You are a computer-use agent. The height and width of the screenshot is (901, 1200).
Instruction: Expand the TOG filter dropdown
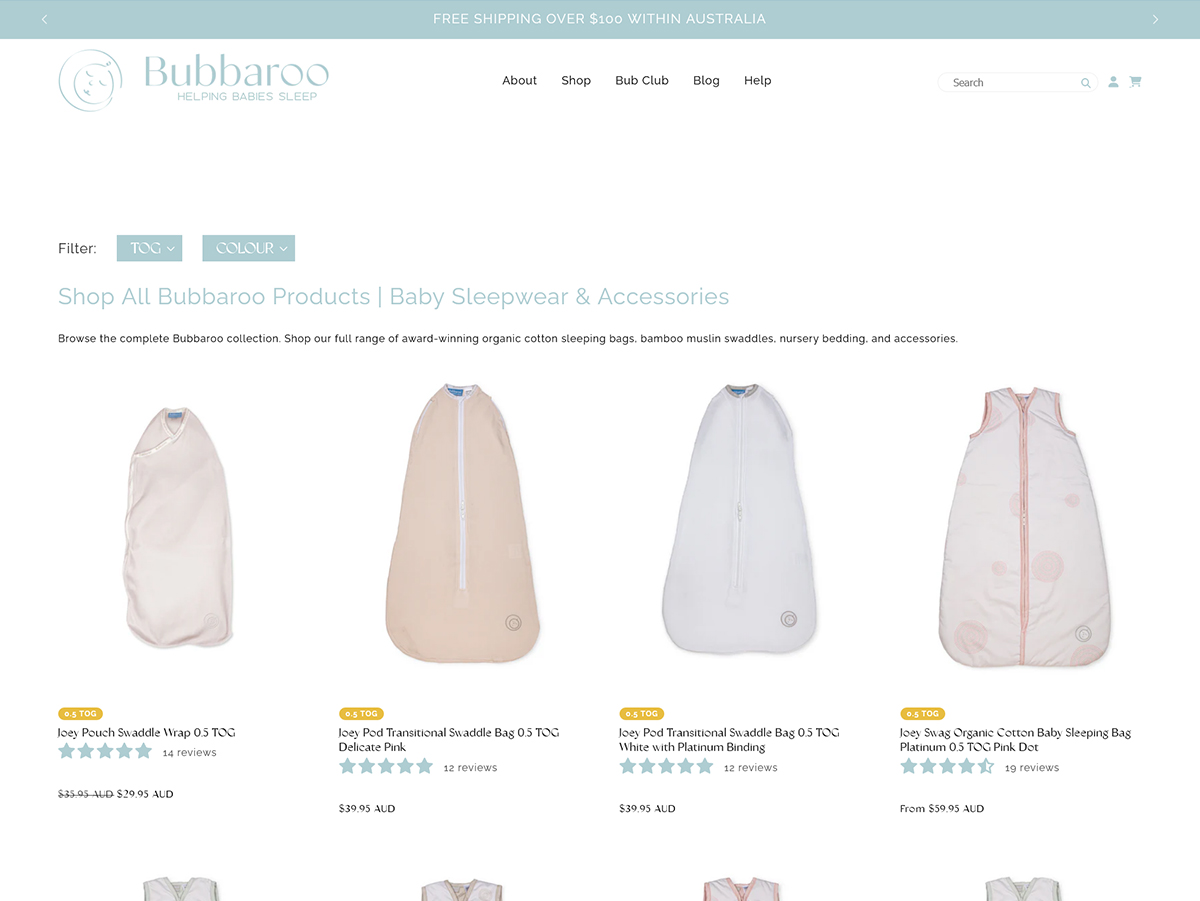click(150, 248)
